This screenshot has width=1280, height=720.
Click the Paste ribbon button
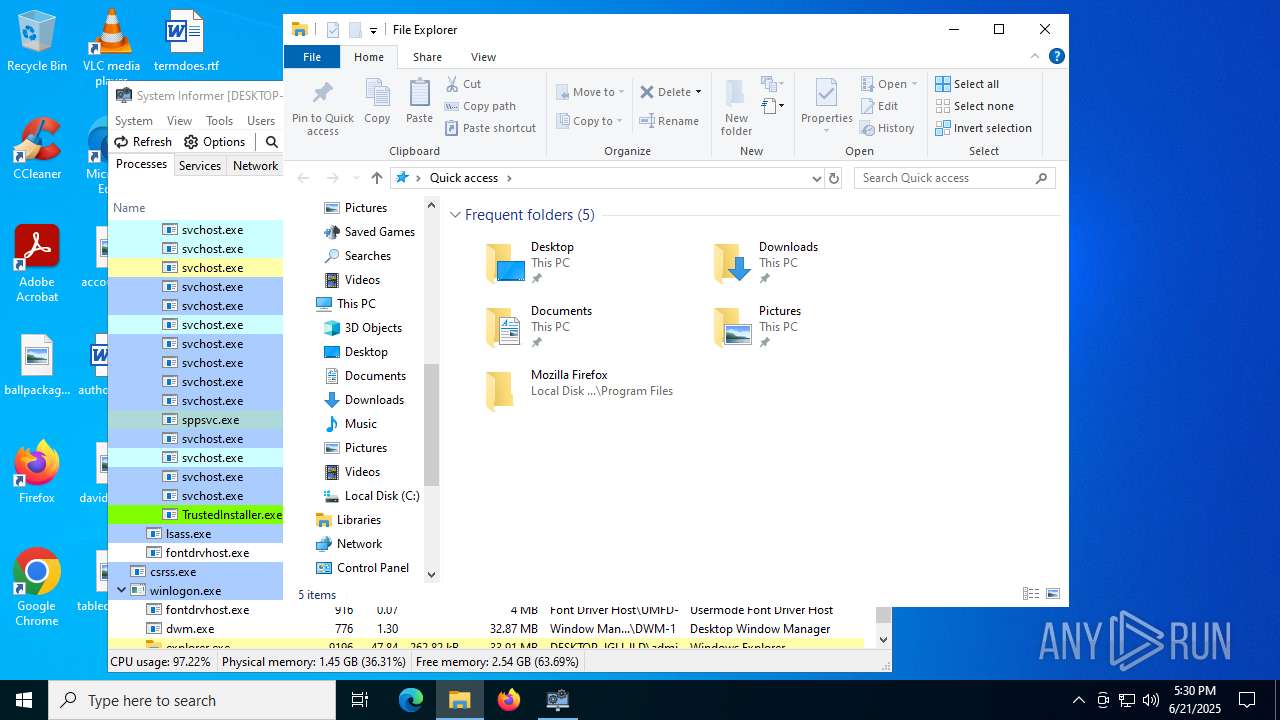[x=419, y=102]
